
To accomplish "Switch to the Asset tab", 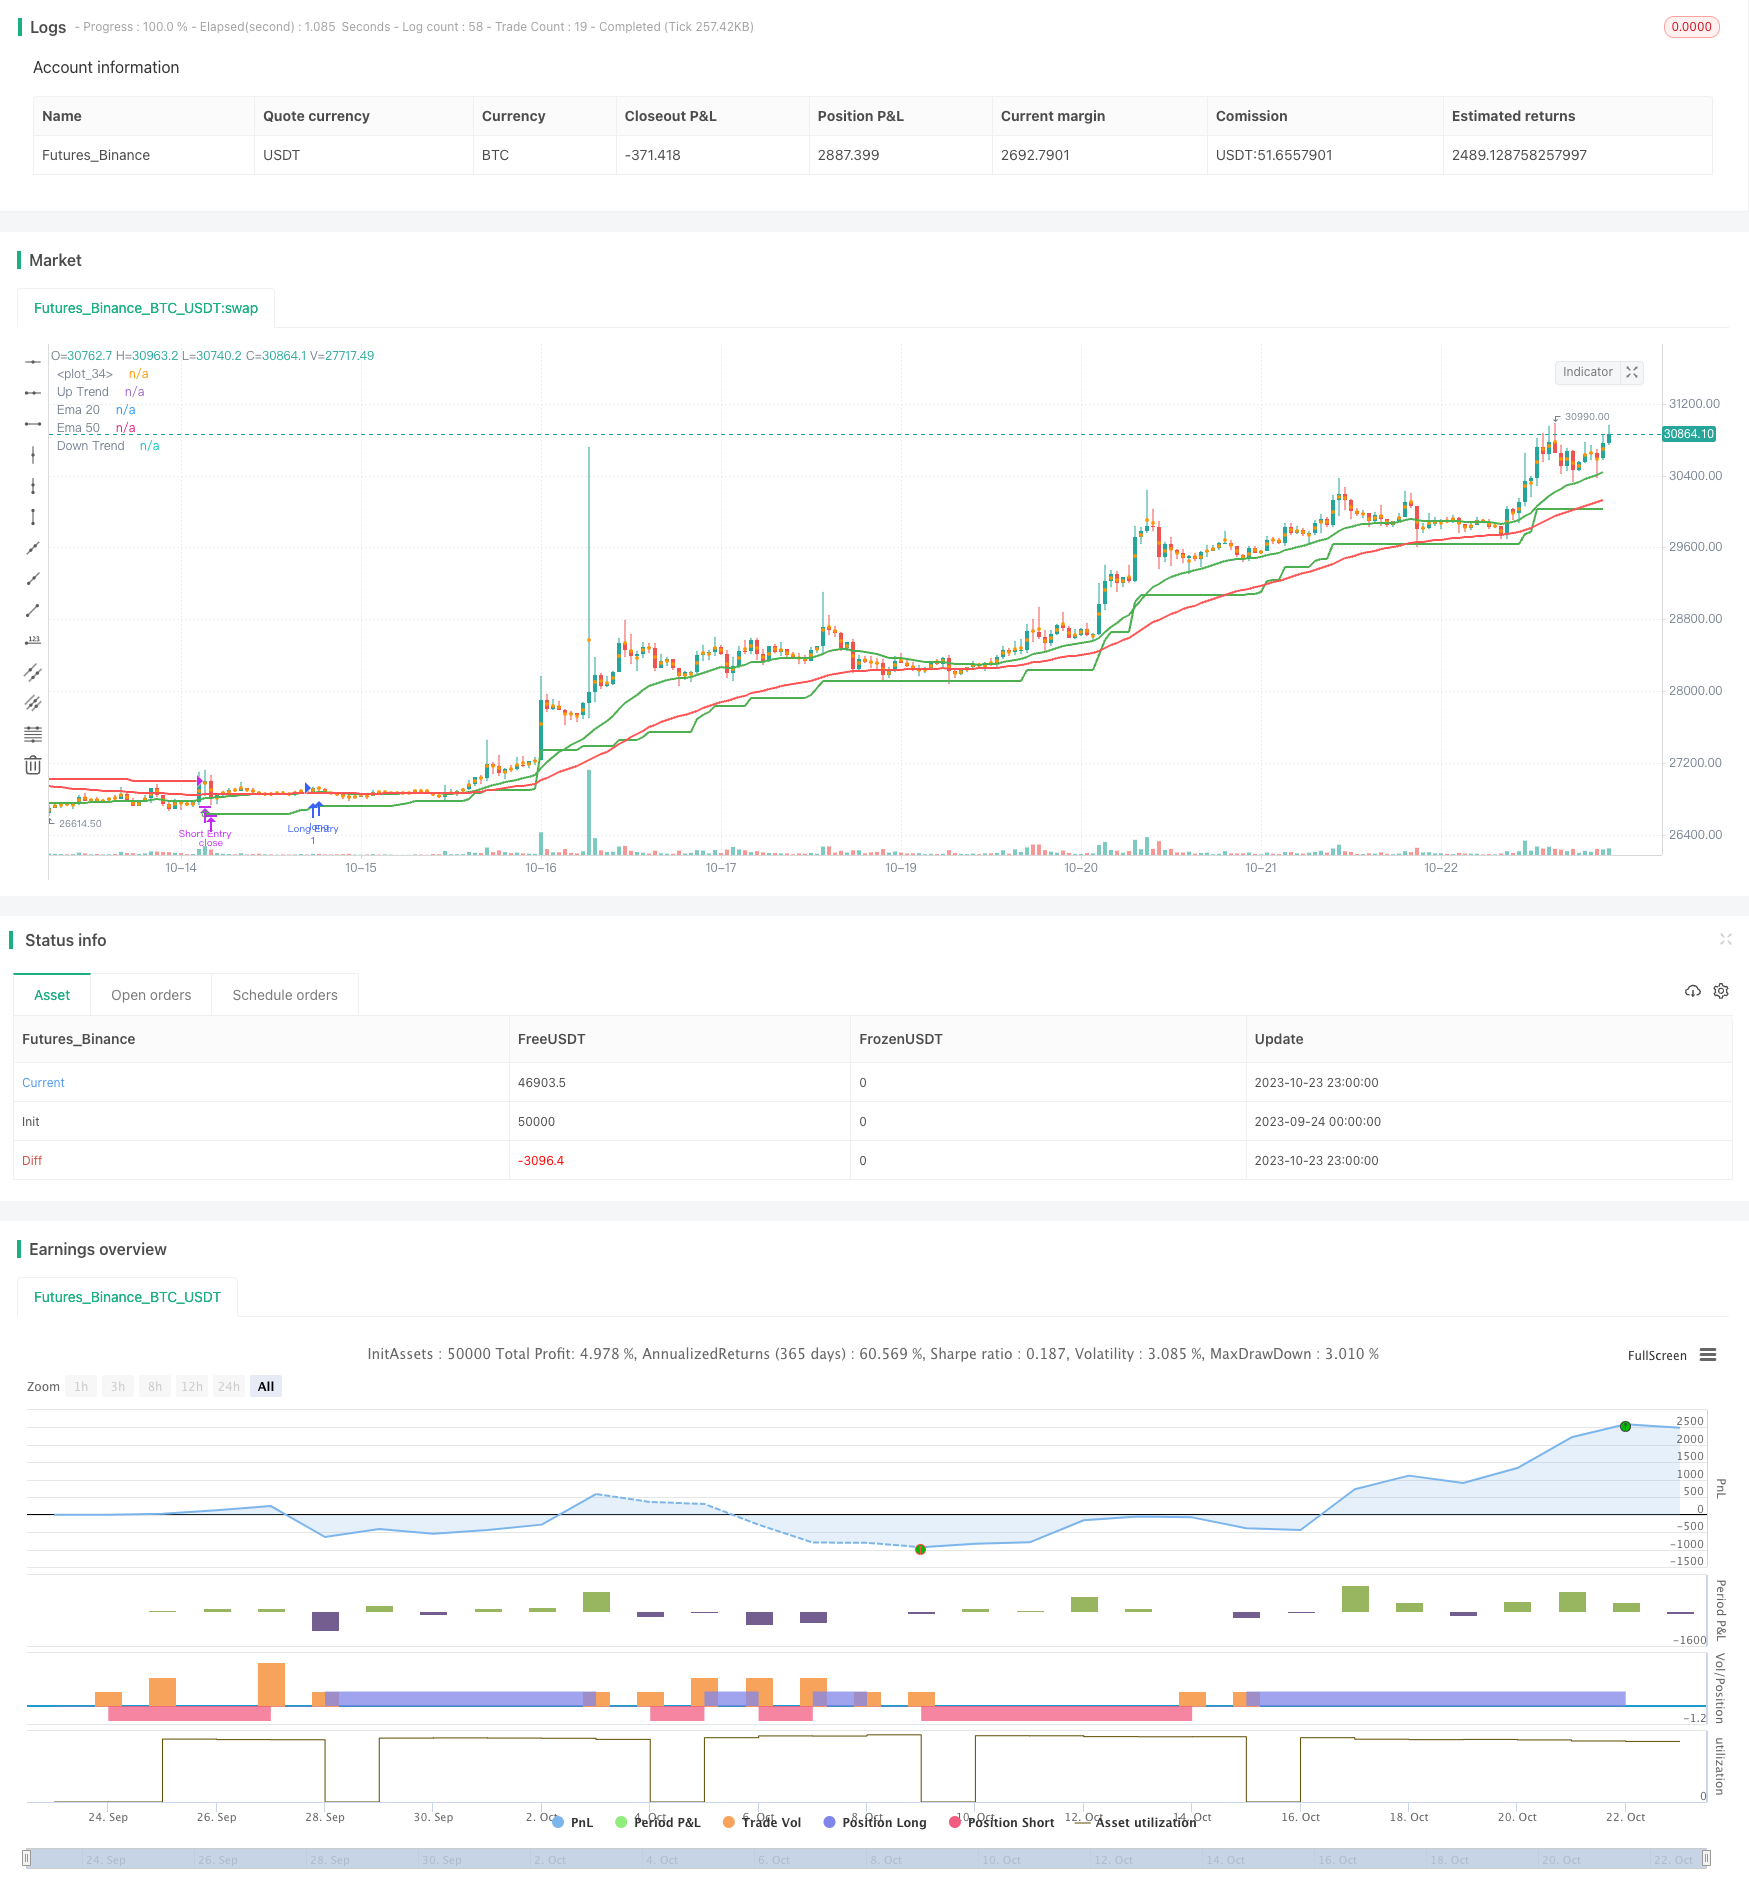I will pyautogui.click(x=52, y=995).
